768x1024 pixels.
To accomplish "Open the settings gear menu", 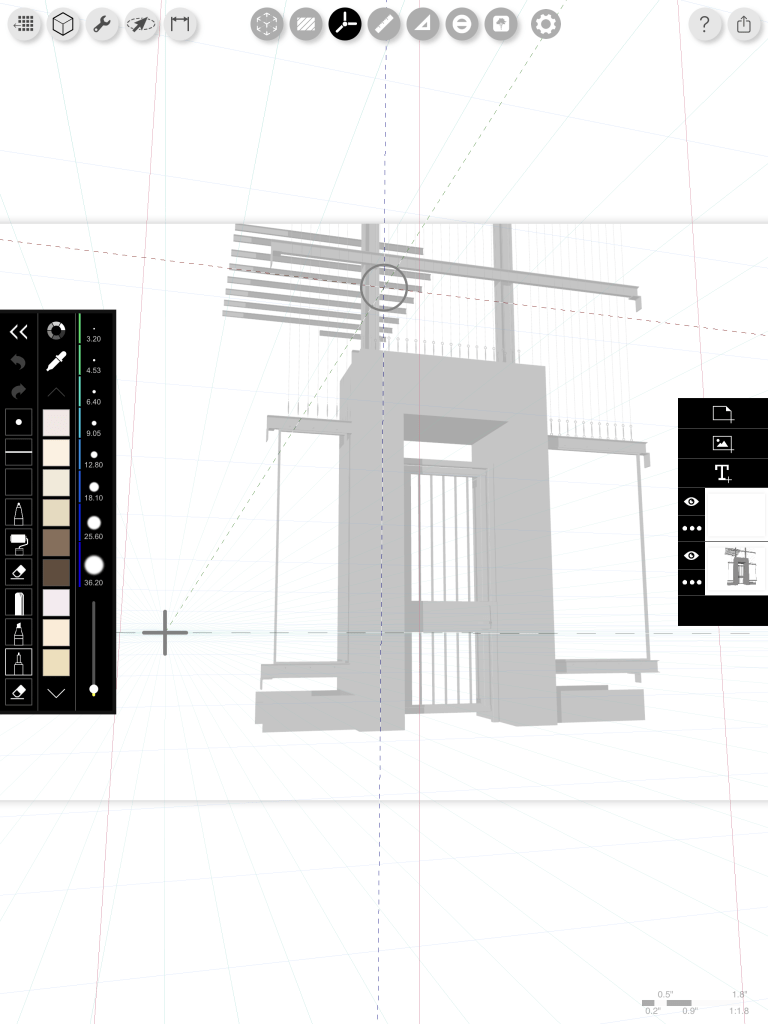I will (x=545, y=25).
